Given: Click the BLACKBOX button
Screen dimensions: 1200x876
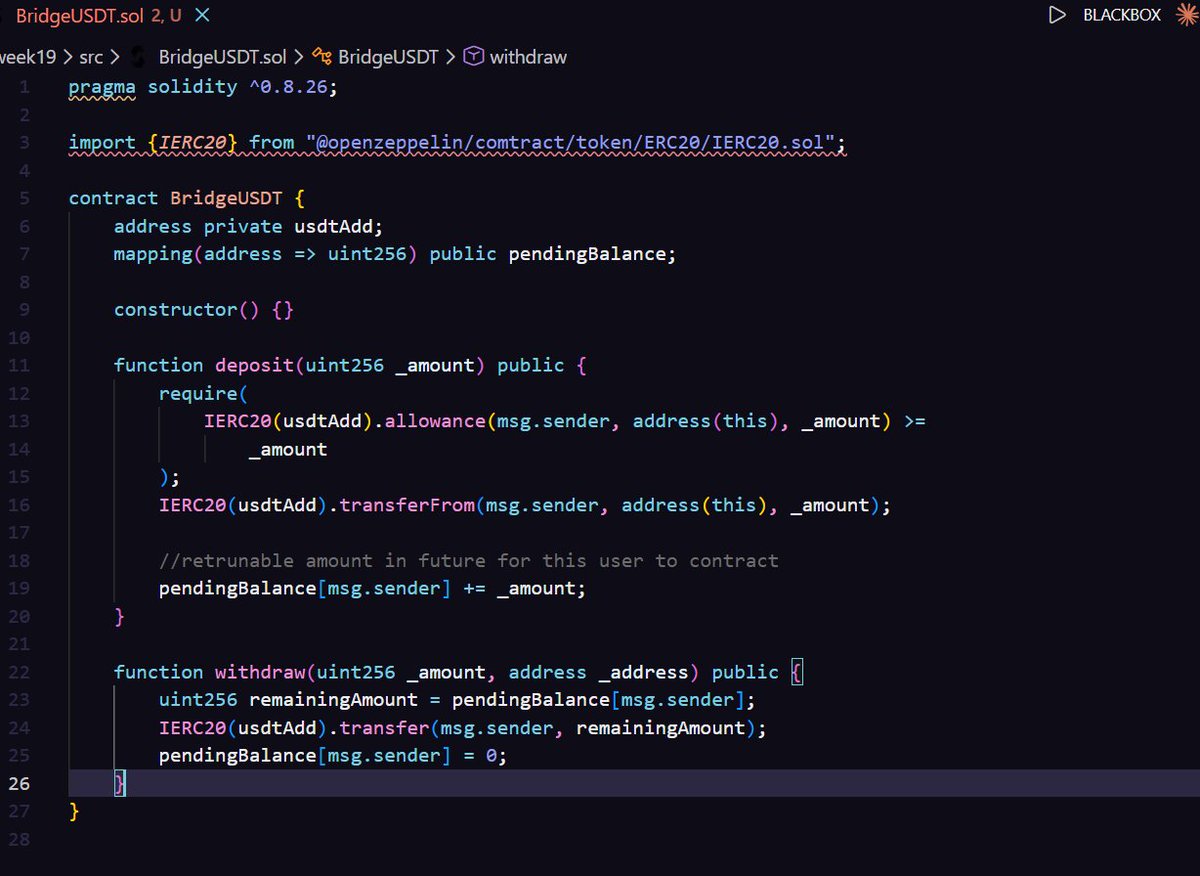Looking at the screenshot, I should pos(1120,15).
